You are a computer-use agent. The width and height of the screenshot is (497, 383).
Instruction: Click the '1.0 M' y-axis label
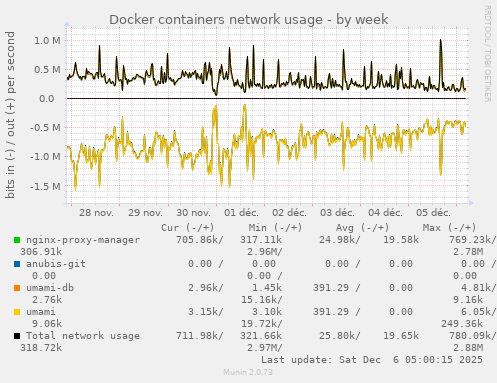pyautogui.click(x=47, y=41)
